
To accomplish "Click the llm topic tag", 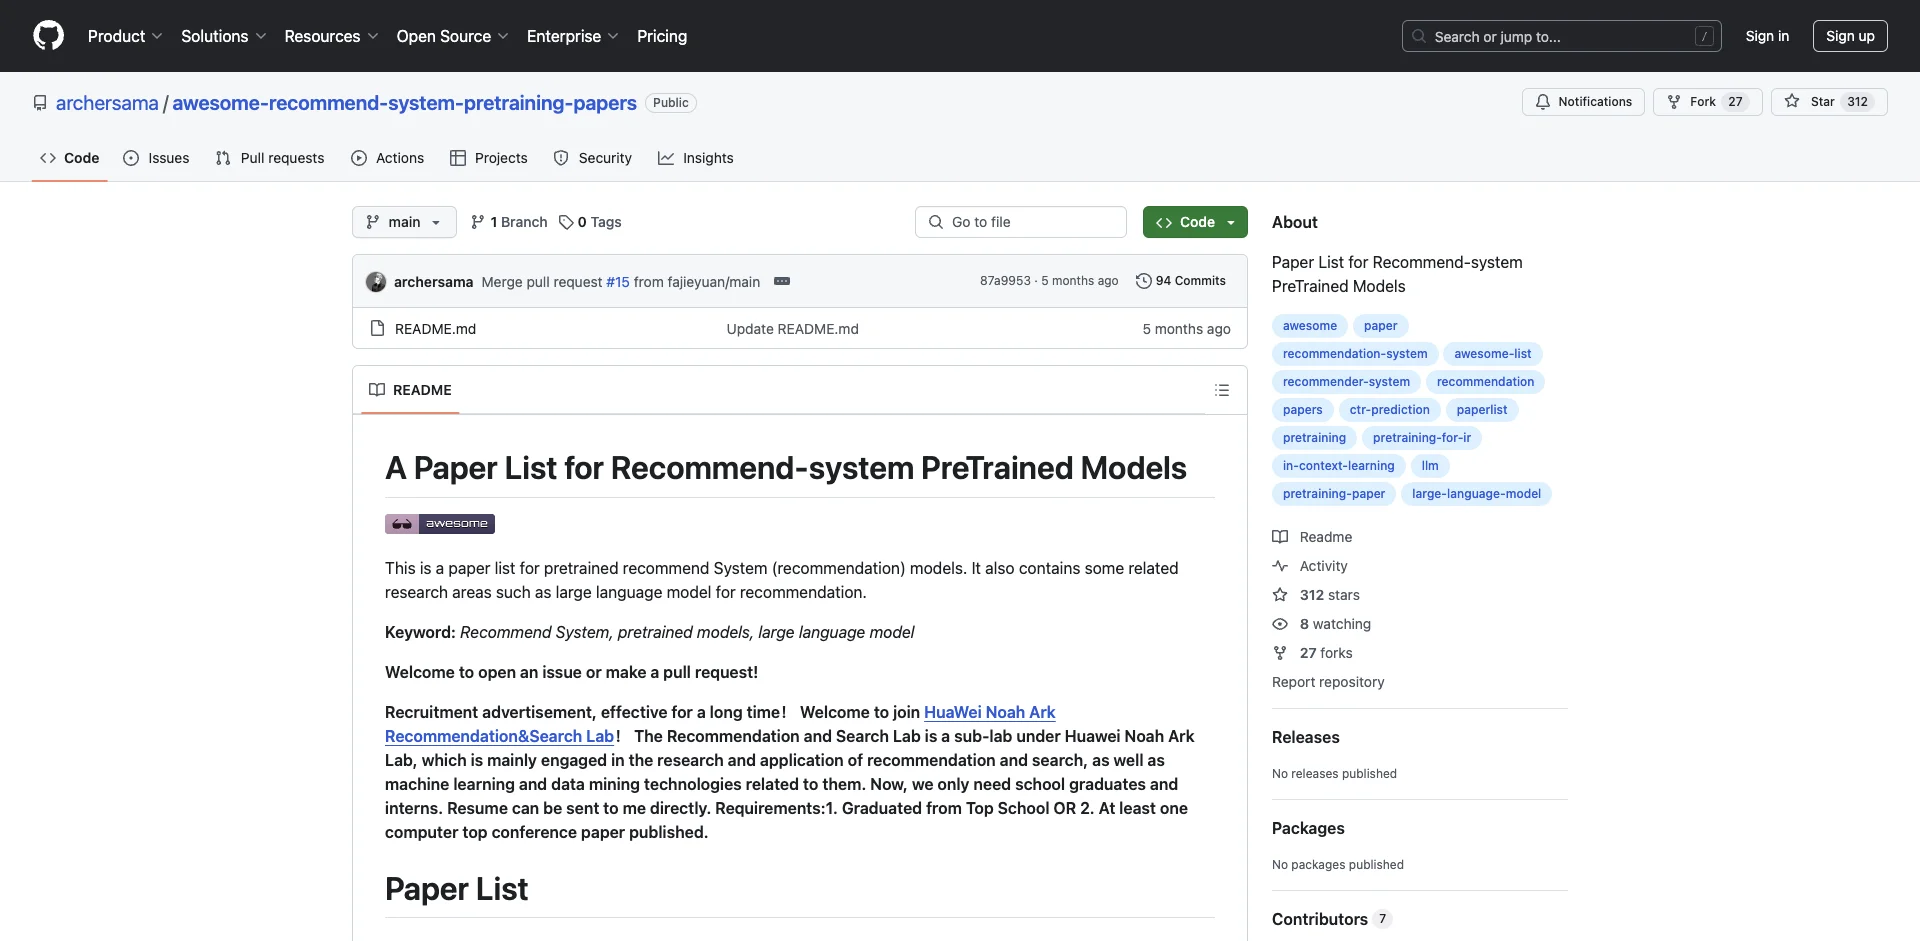I will pyautogui.click(x=1430, y=466).
